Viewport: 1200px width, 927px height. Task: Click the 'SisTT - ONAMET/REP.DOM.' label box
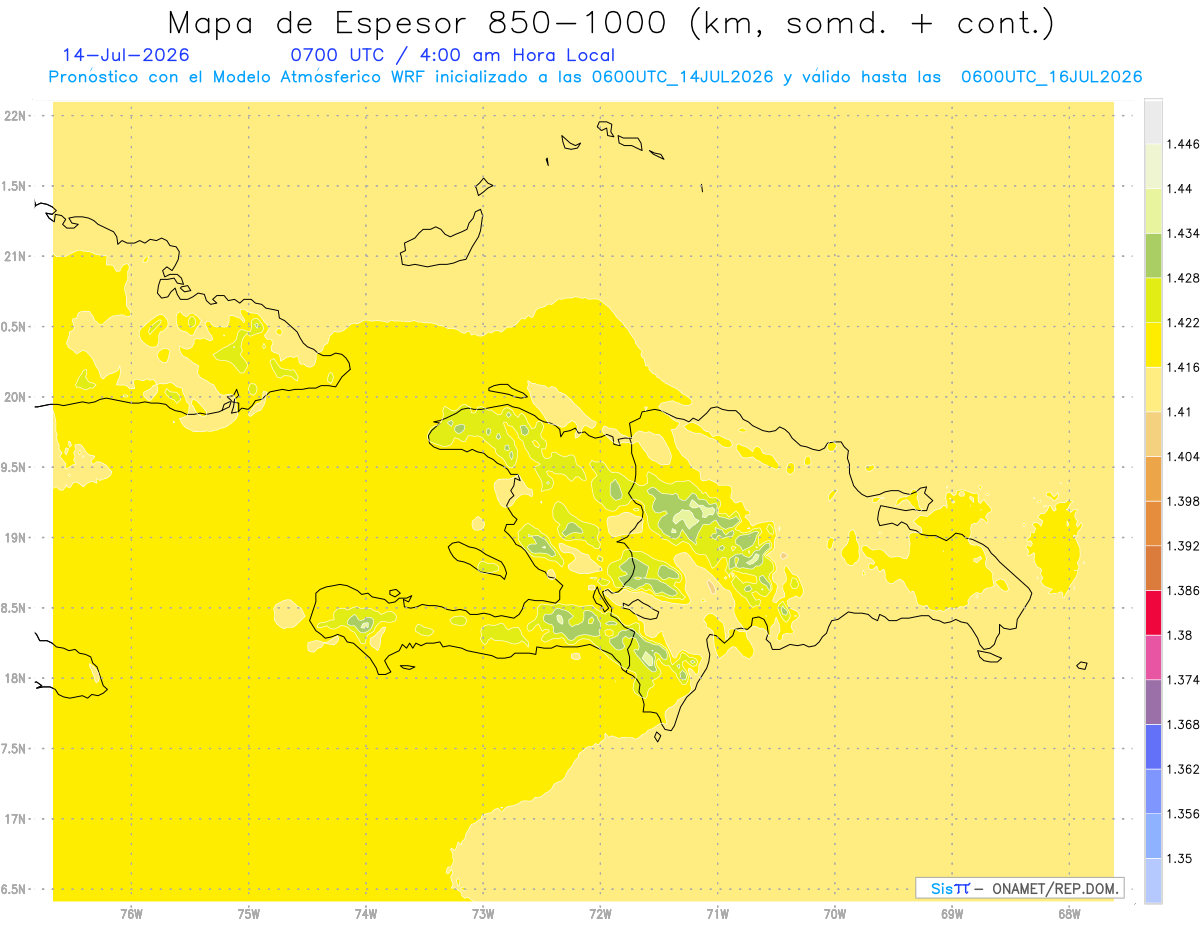pyautogui.click(x=1020, y=888)
